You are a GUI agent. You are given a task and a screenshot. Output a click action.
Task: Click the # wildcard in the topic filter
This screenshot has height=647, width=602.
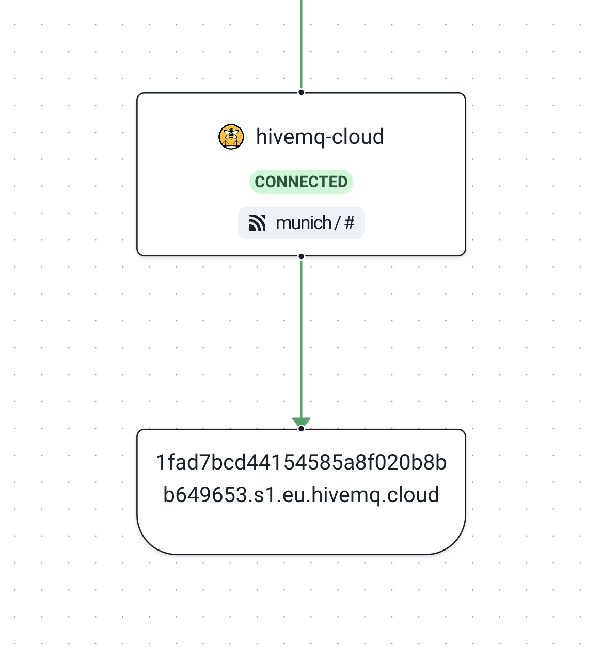click(x=349, y=223)
